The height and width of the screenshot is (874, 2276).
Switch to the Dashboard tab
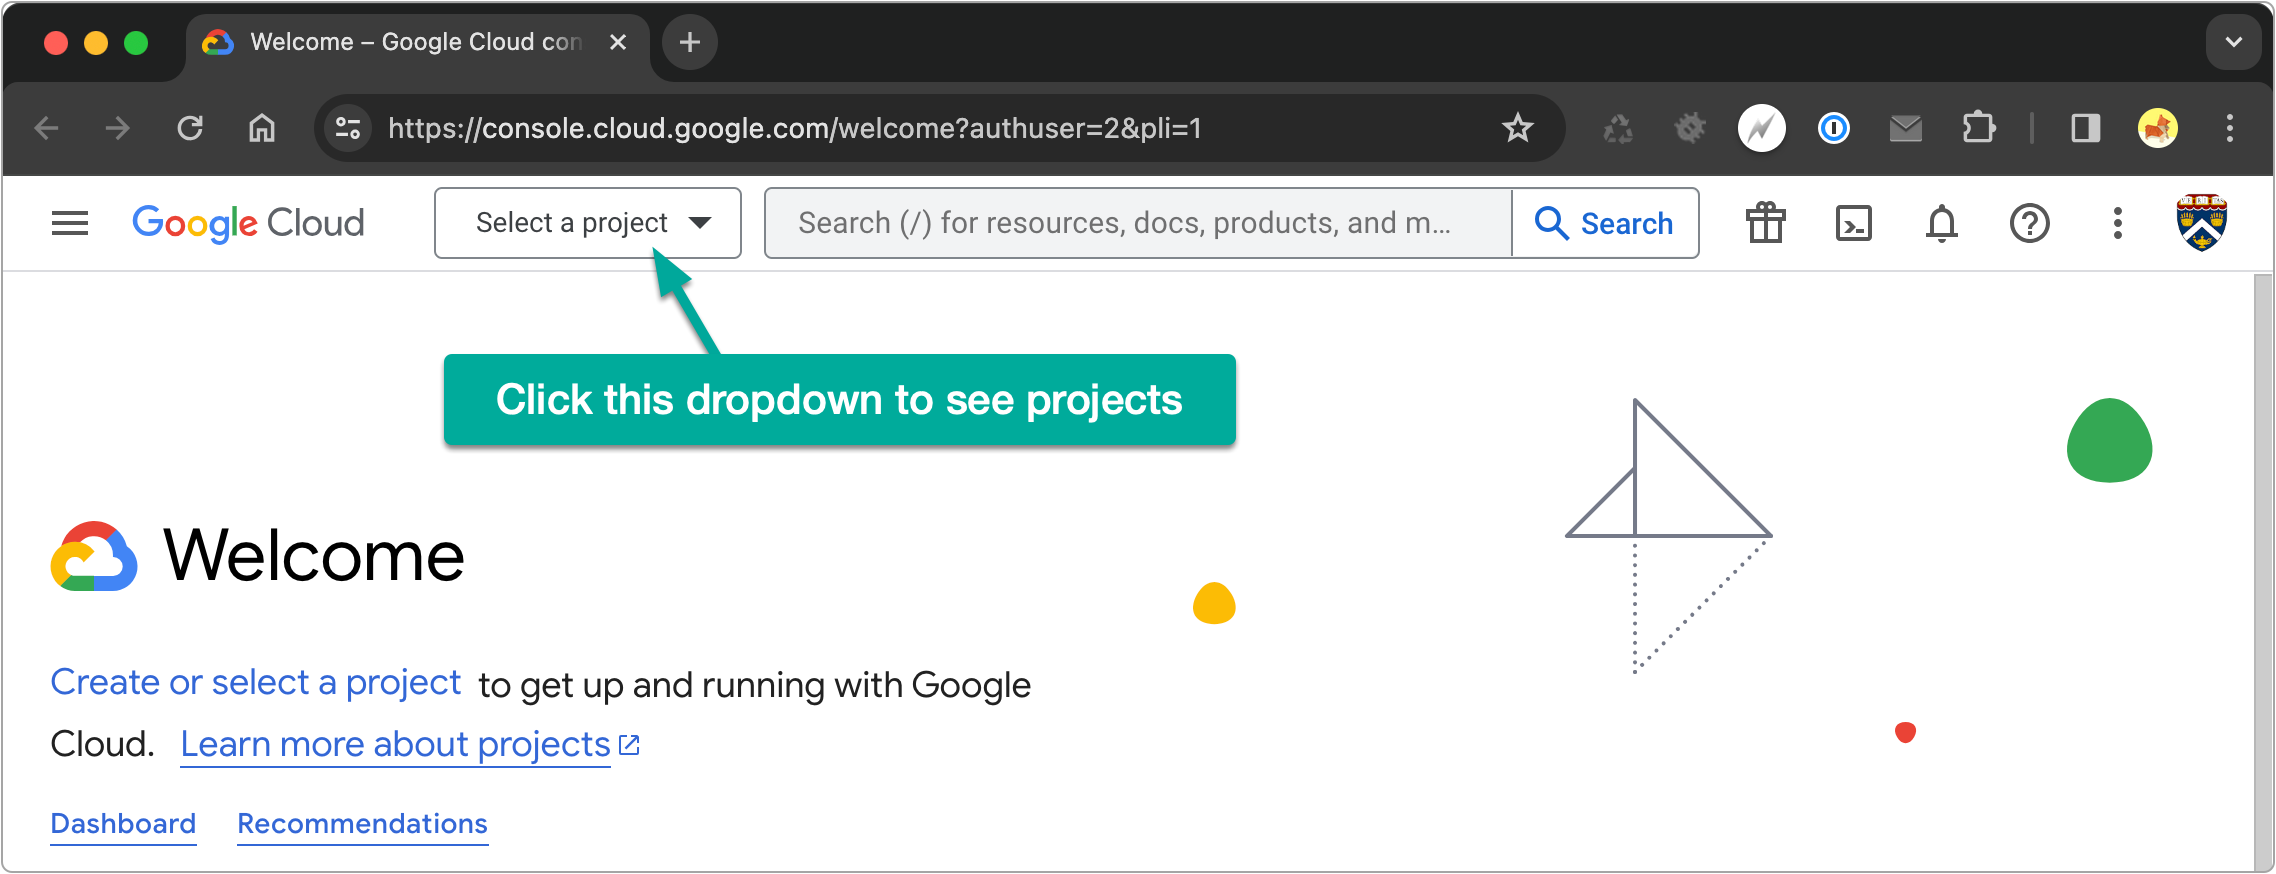coord(123,824)
